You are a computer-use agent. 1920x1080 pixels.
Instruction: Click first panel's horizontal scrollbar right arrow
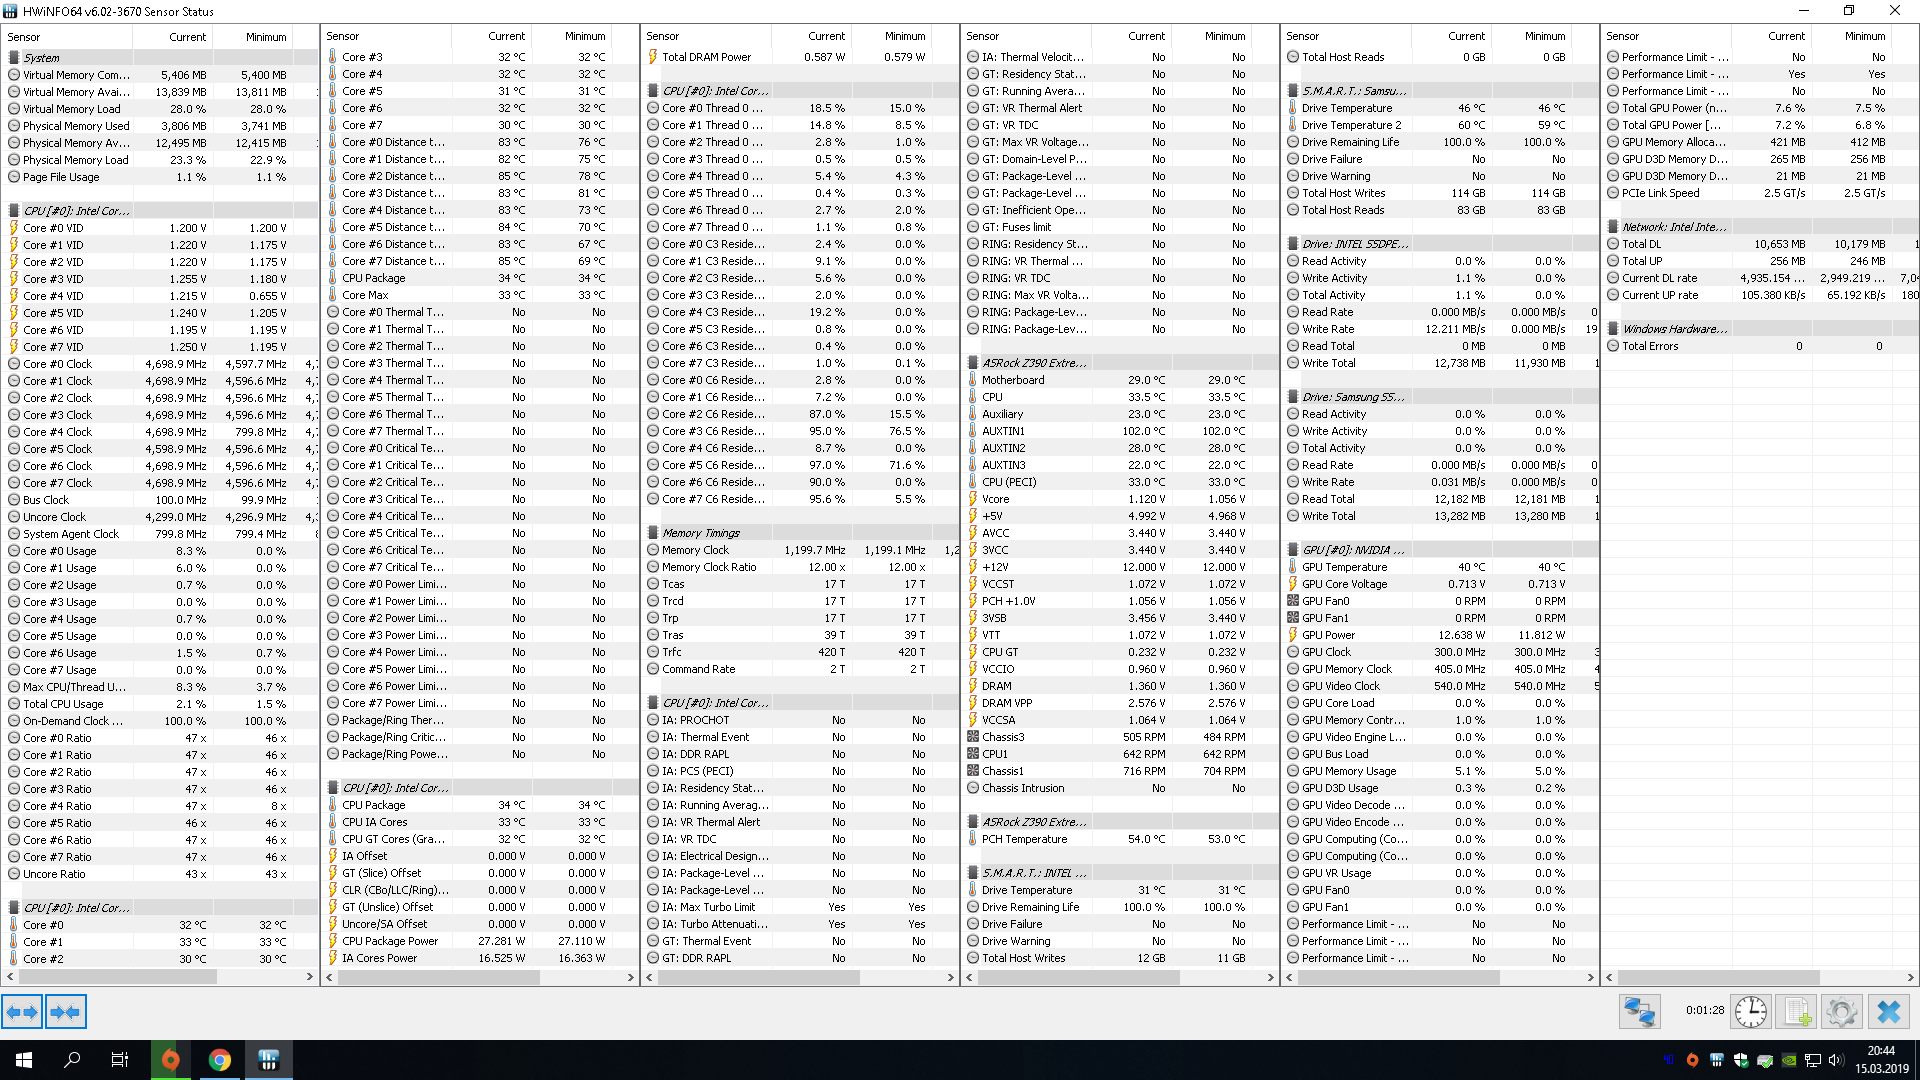point(310,977)
